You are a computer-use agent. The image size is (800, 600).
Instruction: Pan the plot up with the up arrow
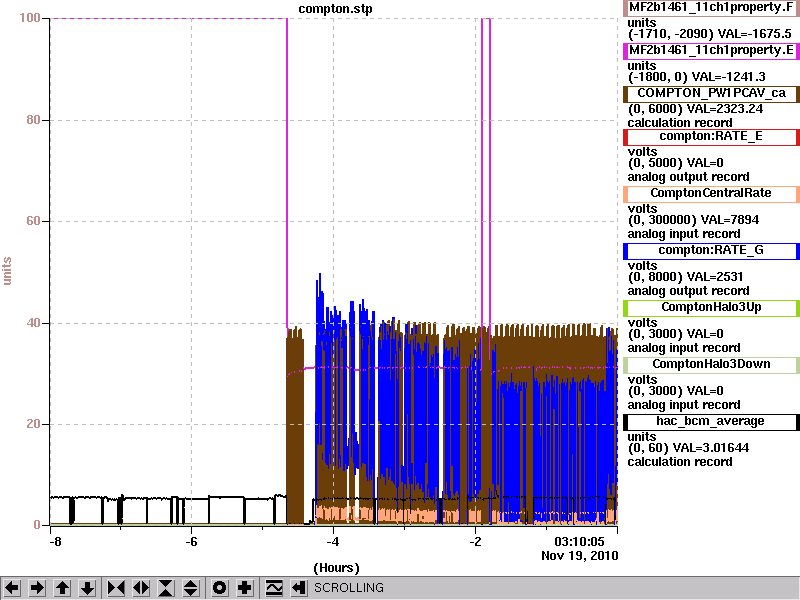62,588
